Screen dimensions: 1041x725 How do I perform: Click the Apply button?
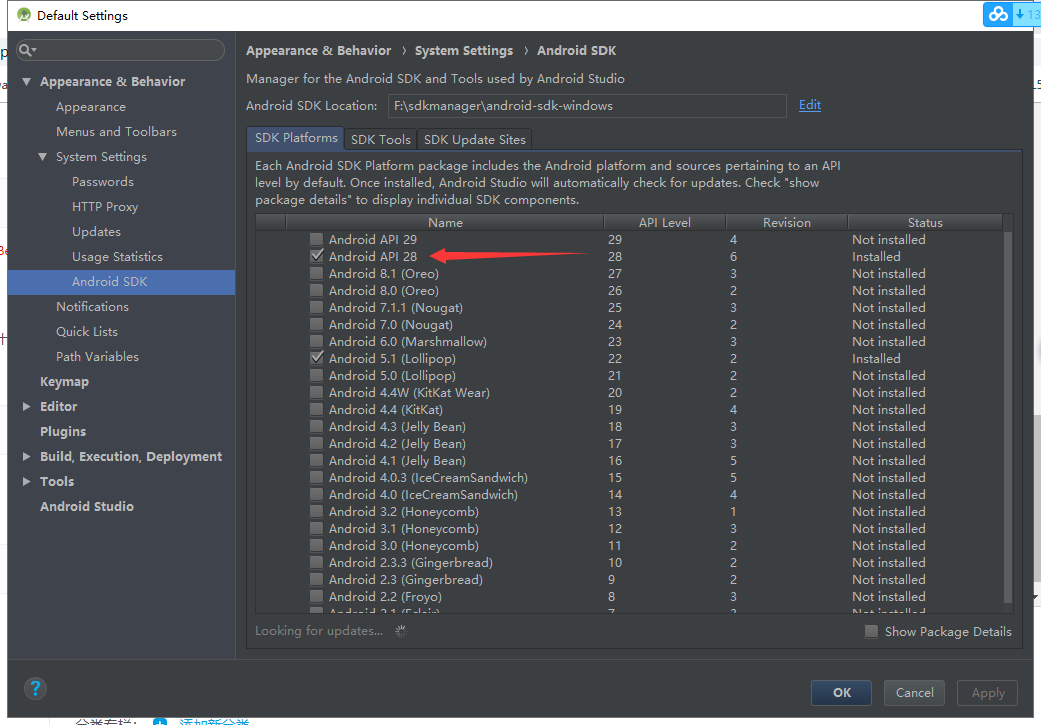tap(987, 692)
